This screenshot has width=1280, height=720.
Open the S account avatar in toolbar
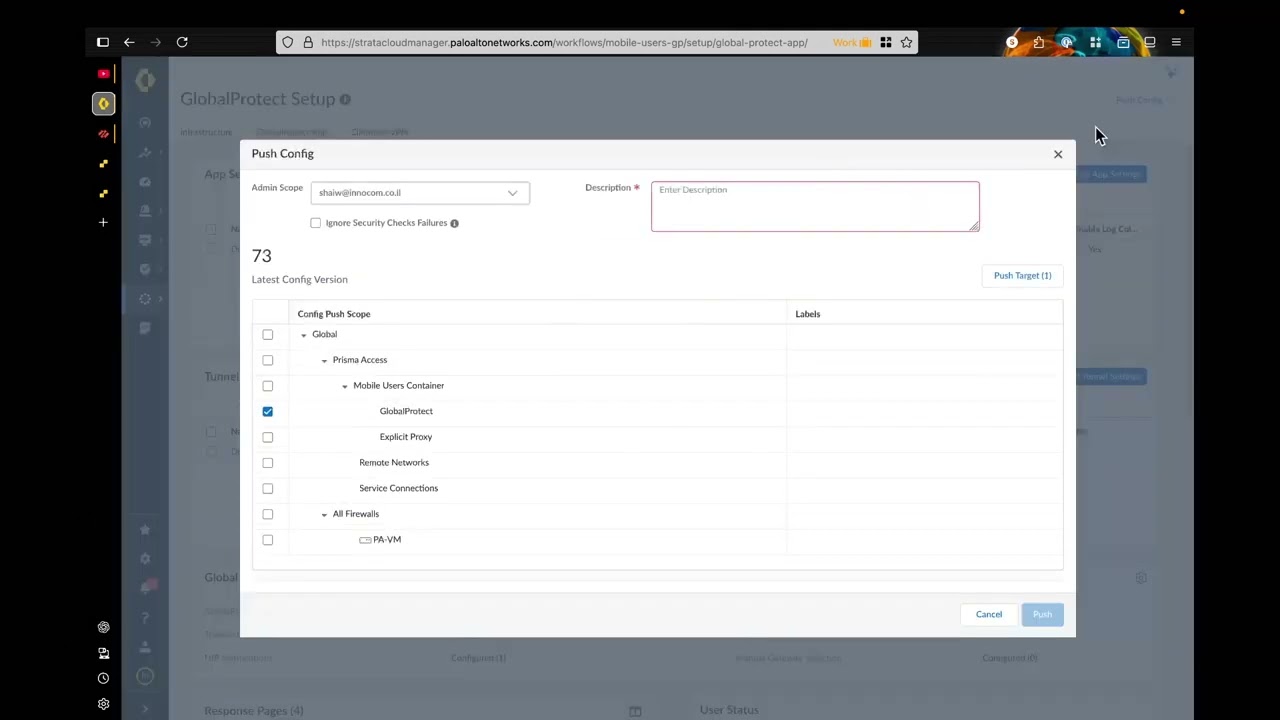point(1012,42)
